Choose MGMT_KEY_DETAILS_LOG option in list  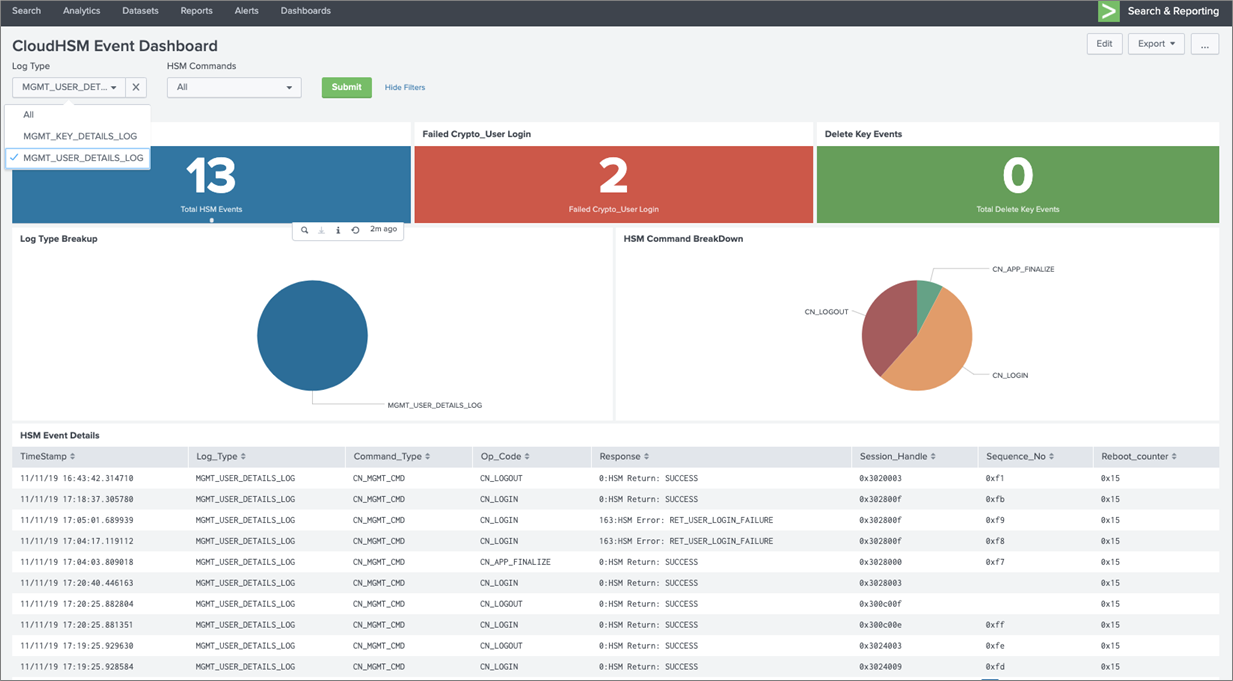click(78, 136)
